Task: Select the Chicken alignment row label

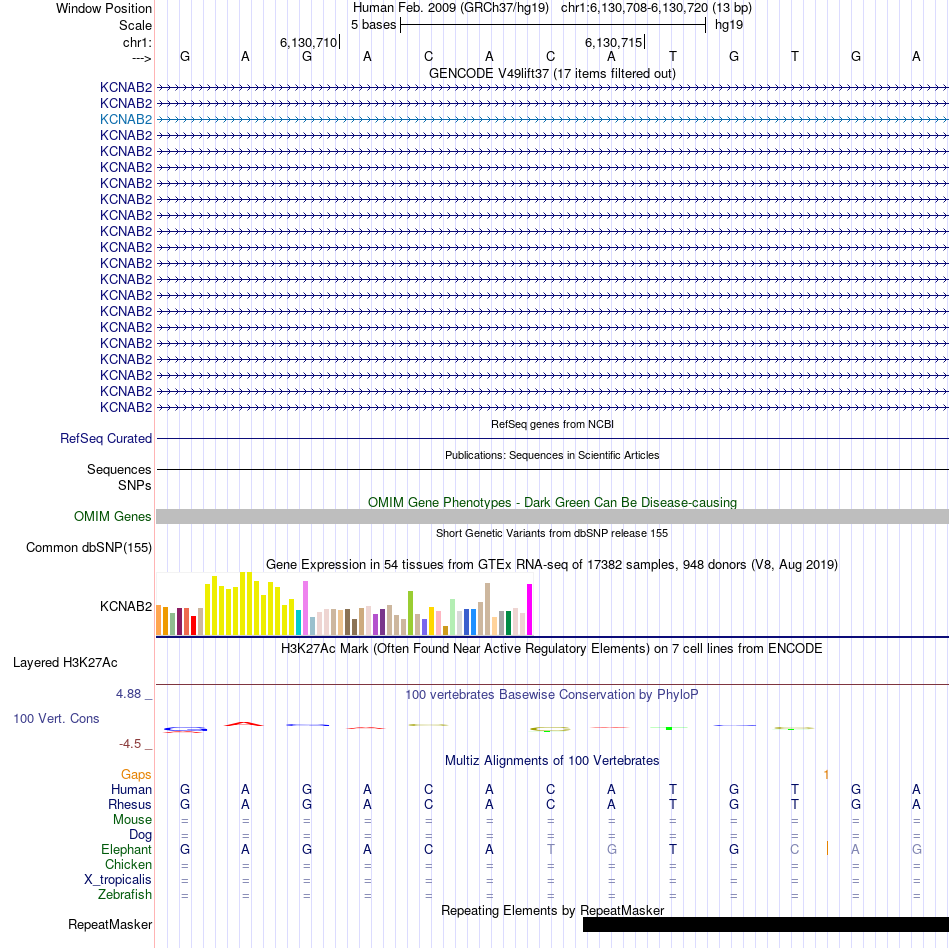Action: (x=128, y=864)
